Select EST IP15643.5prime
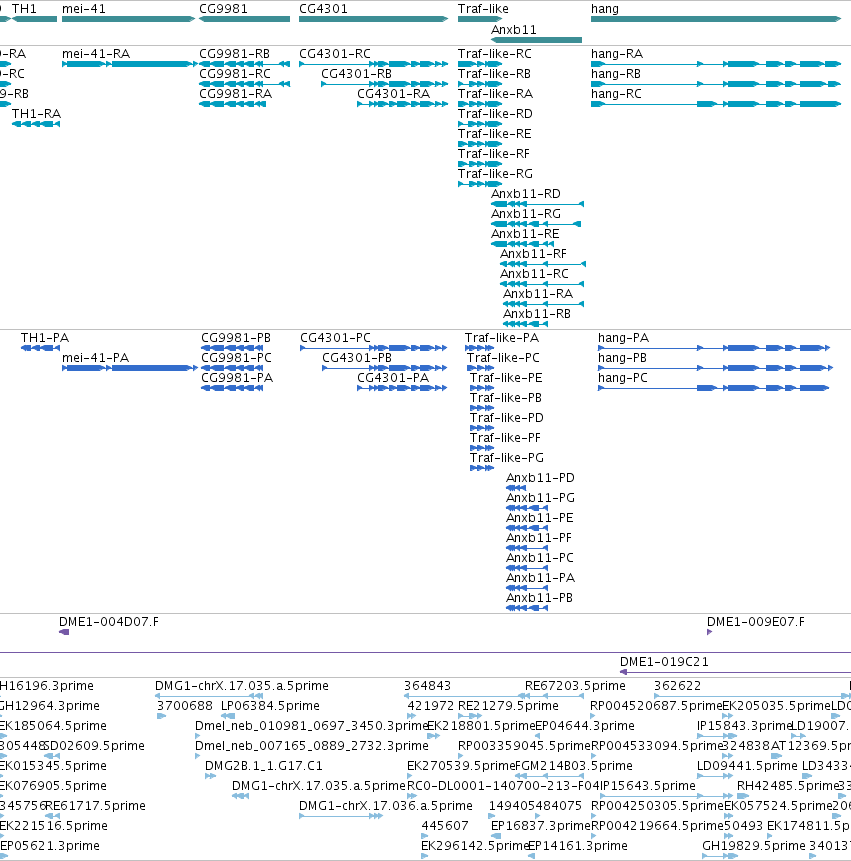The height and width of the screenshot is (861, 851). pos(666,796)
